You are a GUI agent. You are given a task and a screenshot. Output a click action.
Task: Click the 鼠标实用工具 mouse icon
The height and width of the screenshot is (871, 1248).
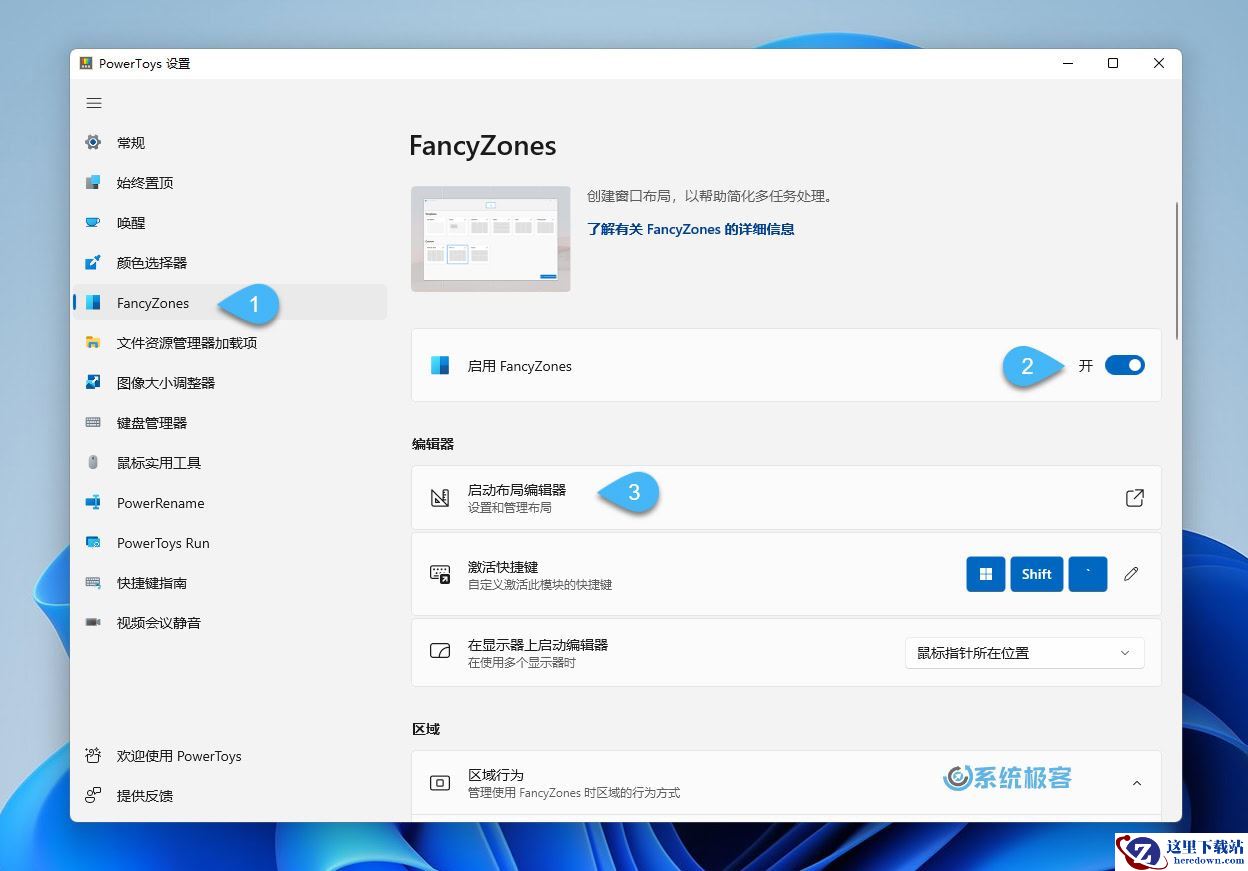(x=93, y=462)
